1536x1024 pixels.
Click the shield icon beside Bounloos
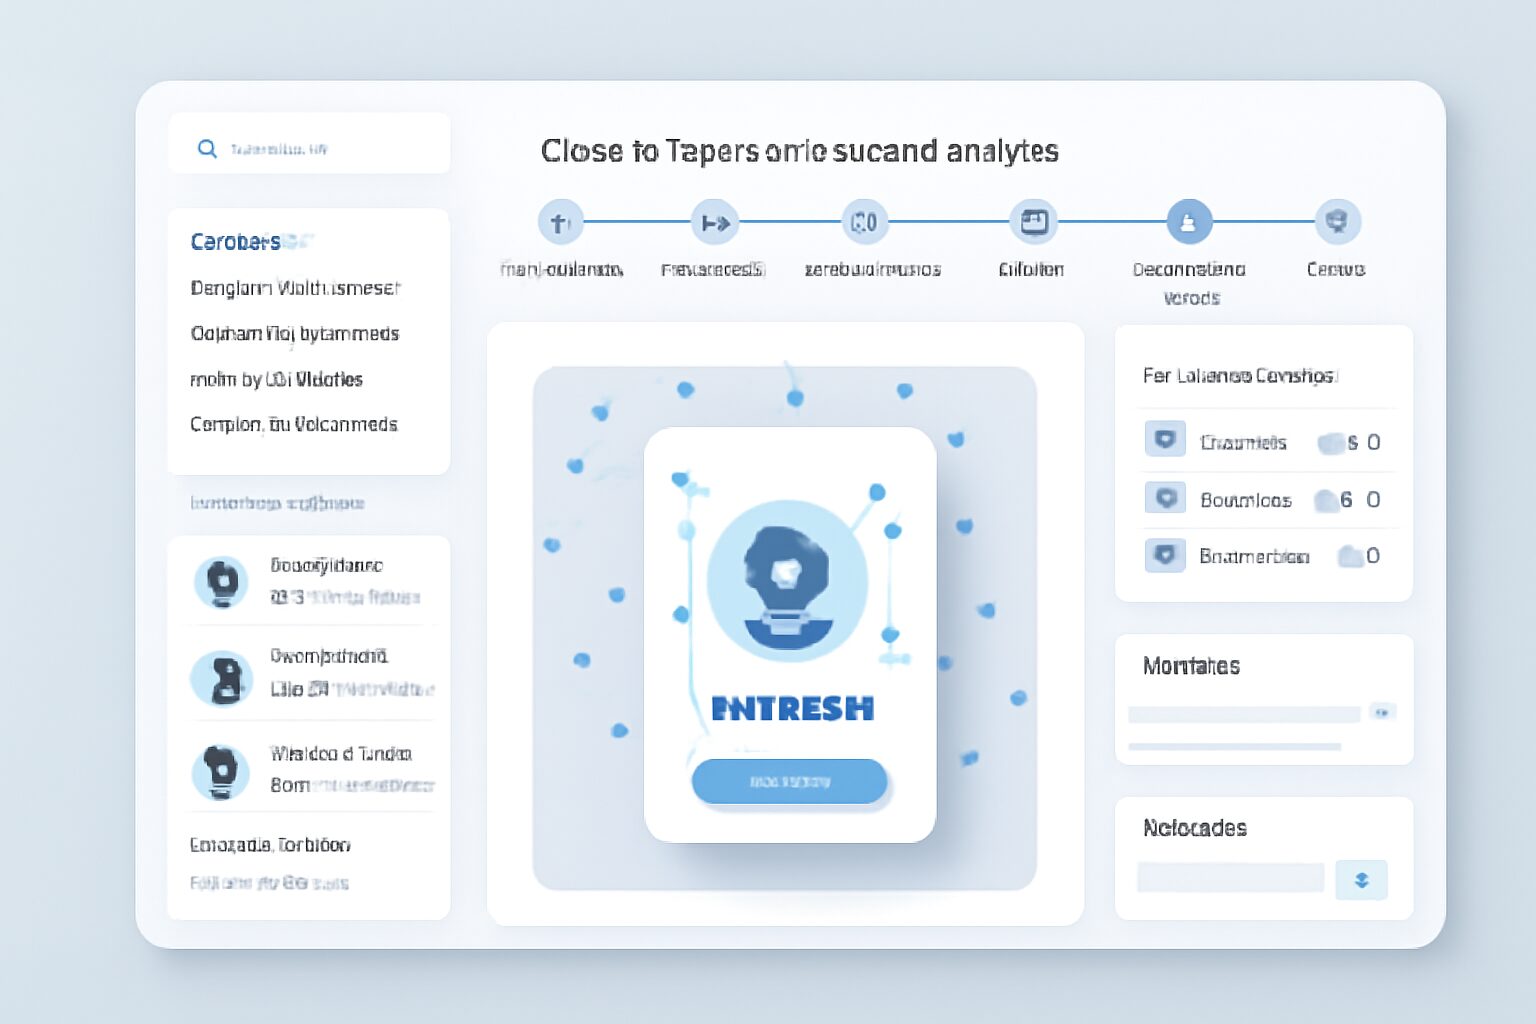click(1165, 497)
